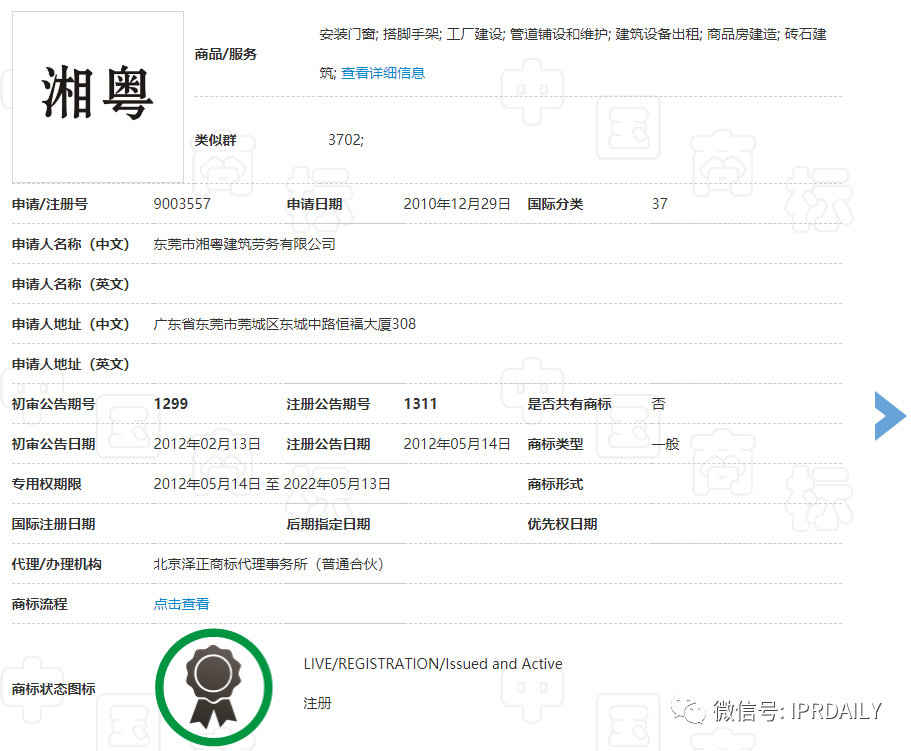Click the 专用权期限 label
This screenshot has width=911, height=751.
[46, 484]
